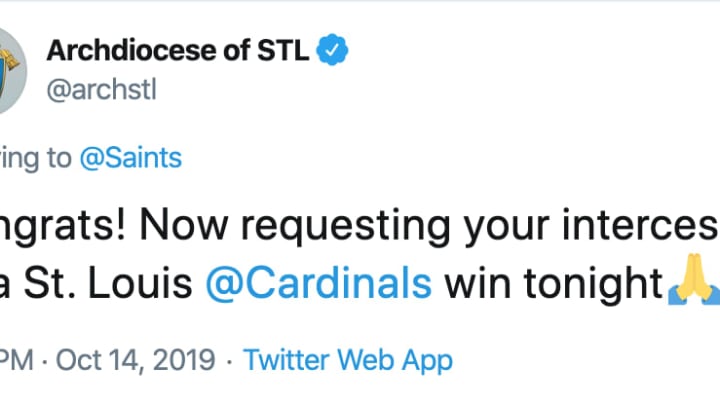720x405 pixels.
Task: Open the @Cardinals mention link
Action: (319, 283)
